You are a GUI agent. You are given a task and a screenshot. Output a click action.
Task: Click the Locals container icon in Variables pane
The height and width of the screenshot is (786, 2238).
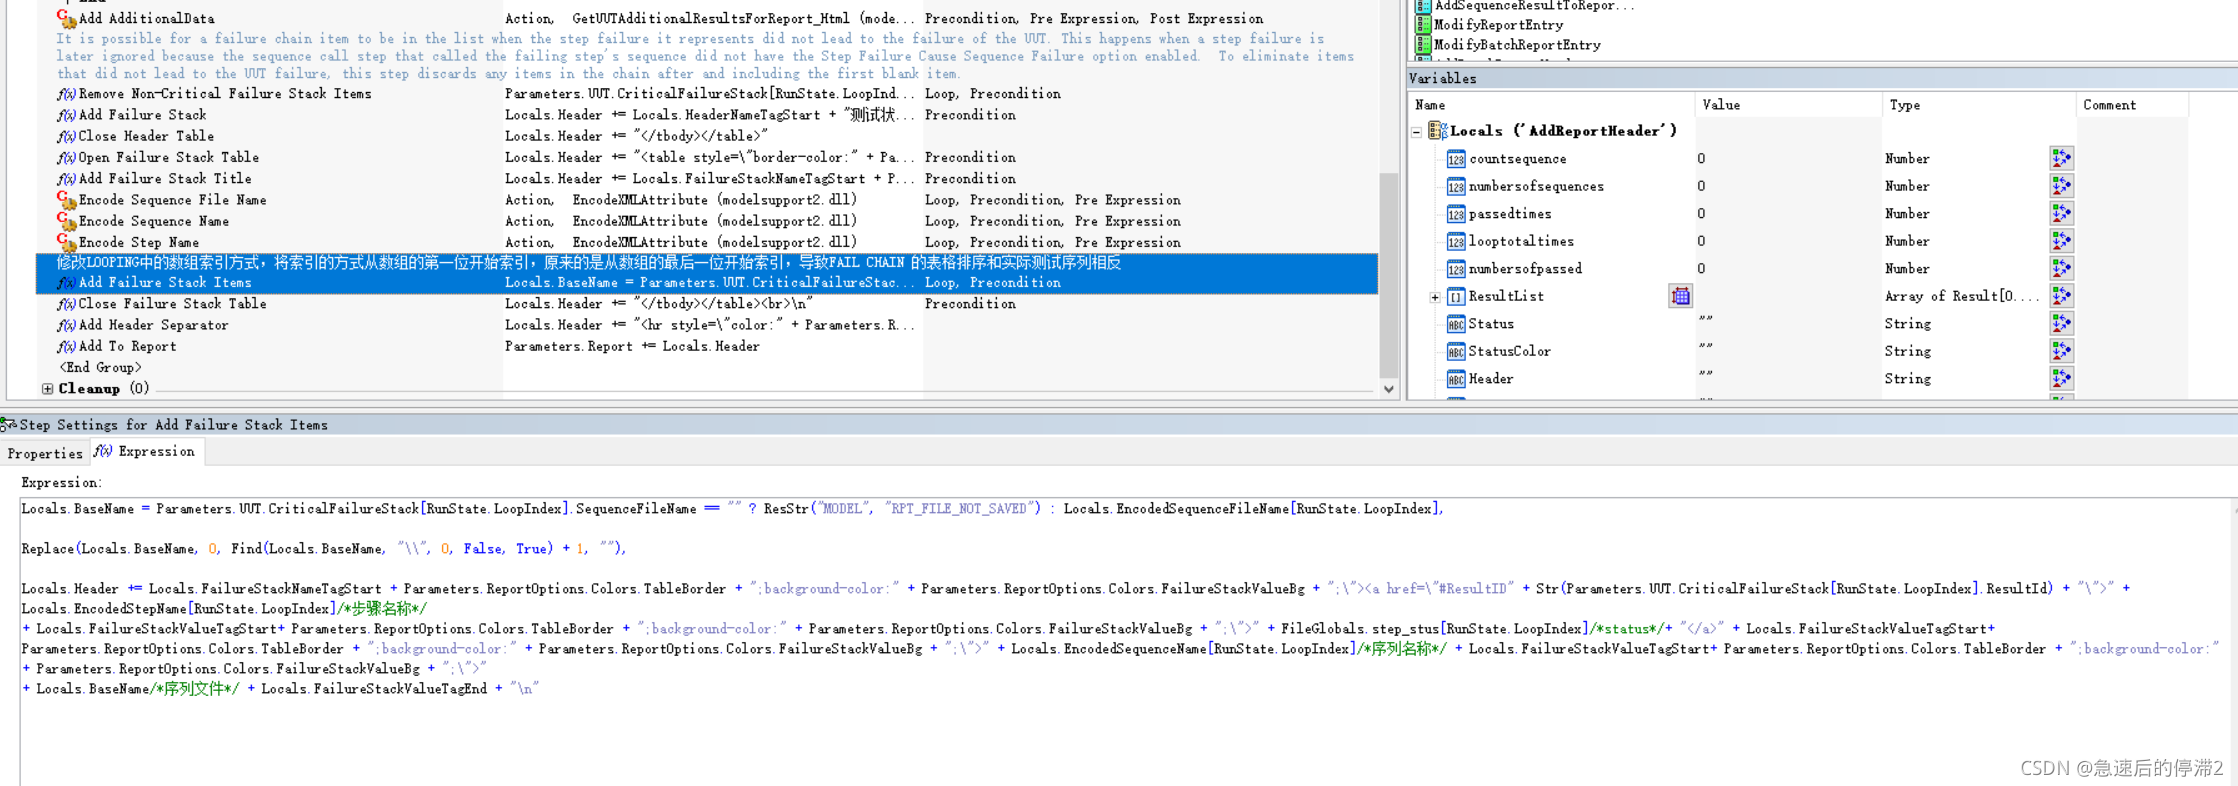(x=1438, y=131)
